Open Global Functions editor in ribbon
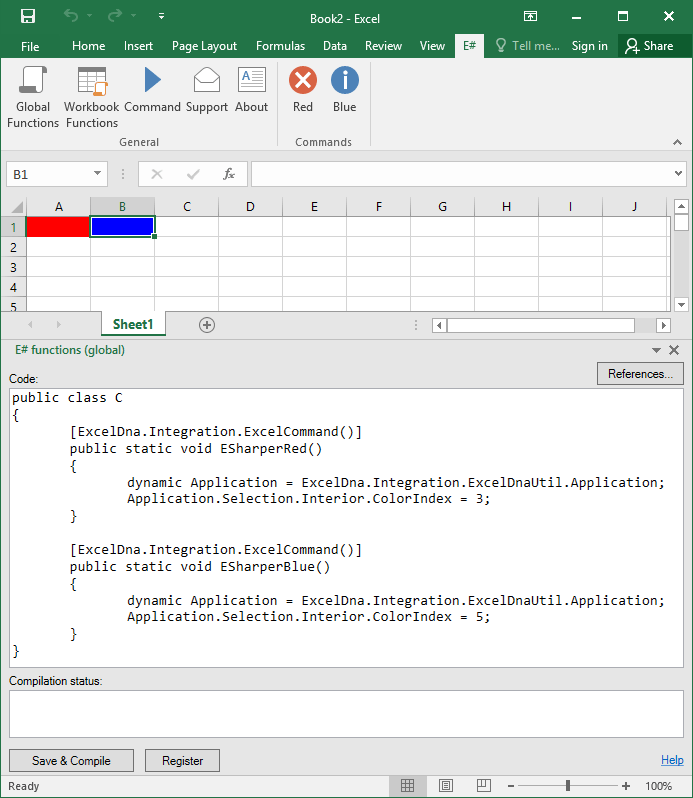Image resolution: width=693 pixels, height=798 pixels. [33, 96]
